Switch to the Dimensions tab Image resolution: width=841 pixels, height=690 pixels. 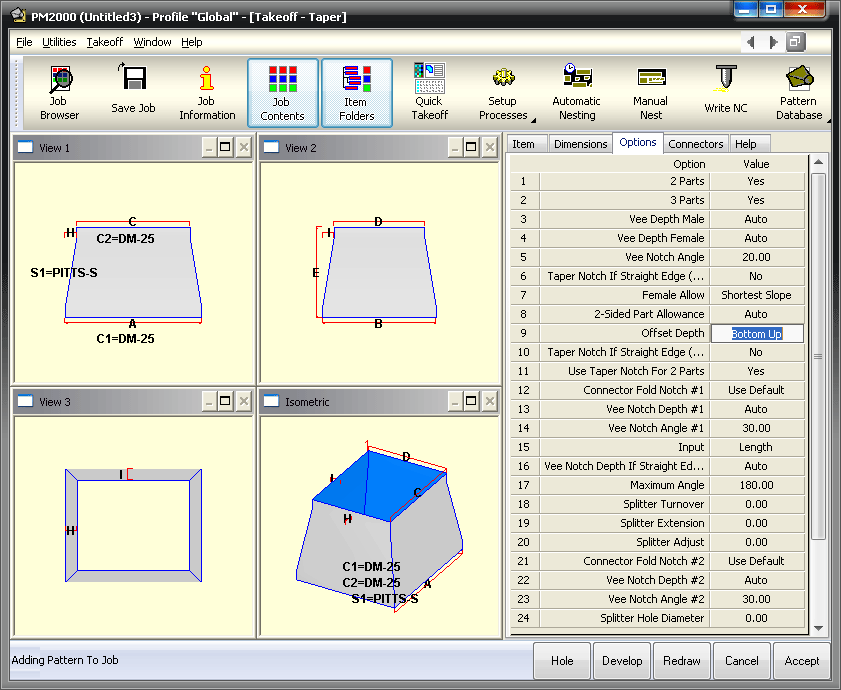[x=580, y=144]
